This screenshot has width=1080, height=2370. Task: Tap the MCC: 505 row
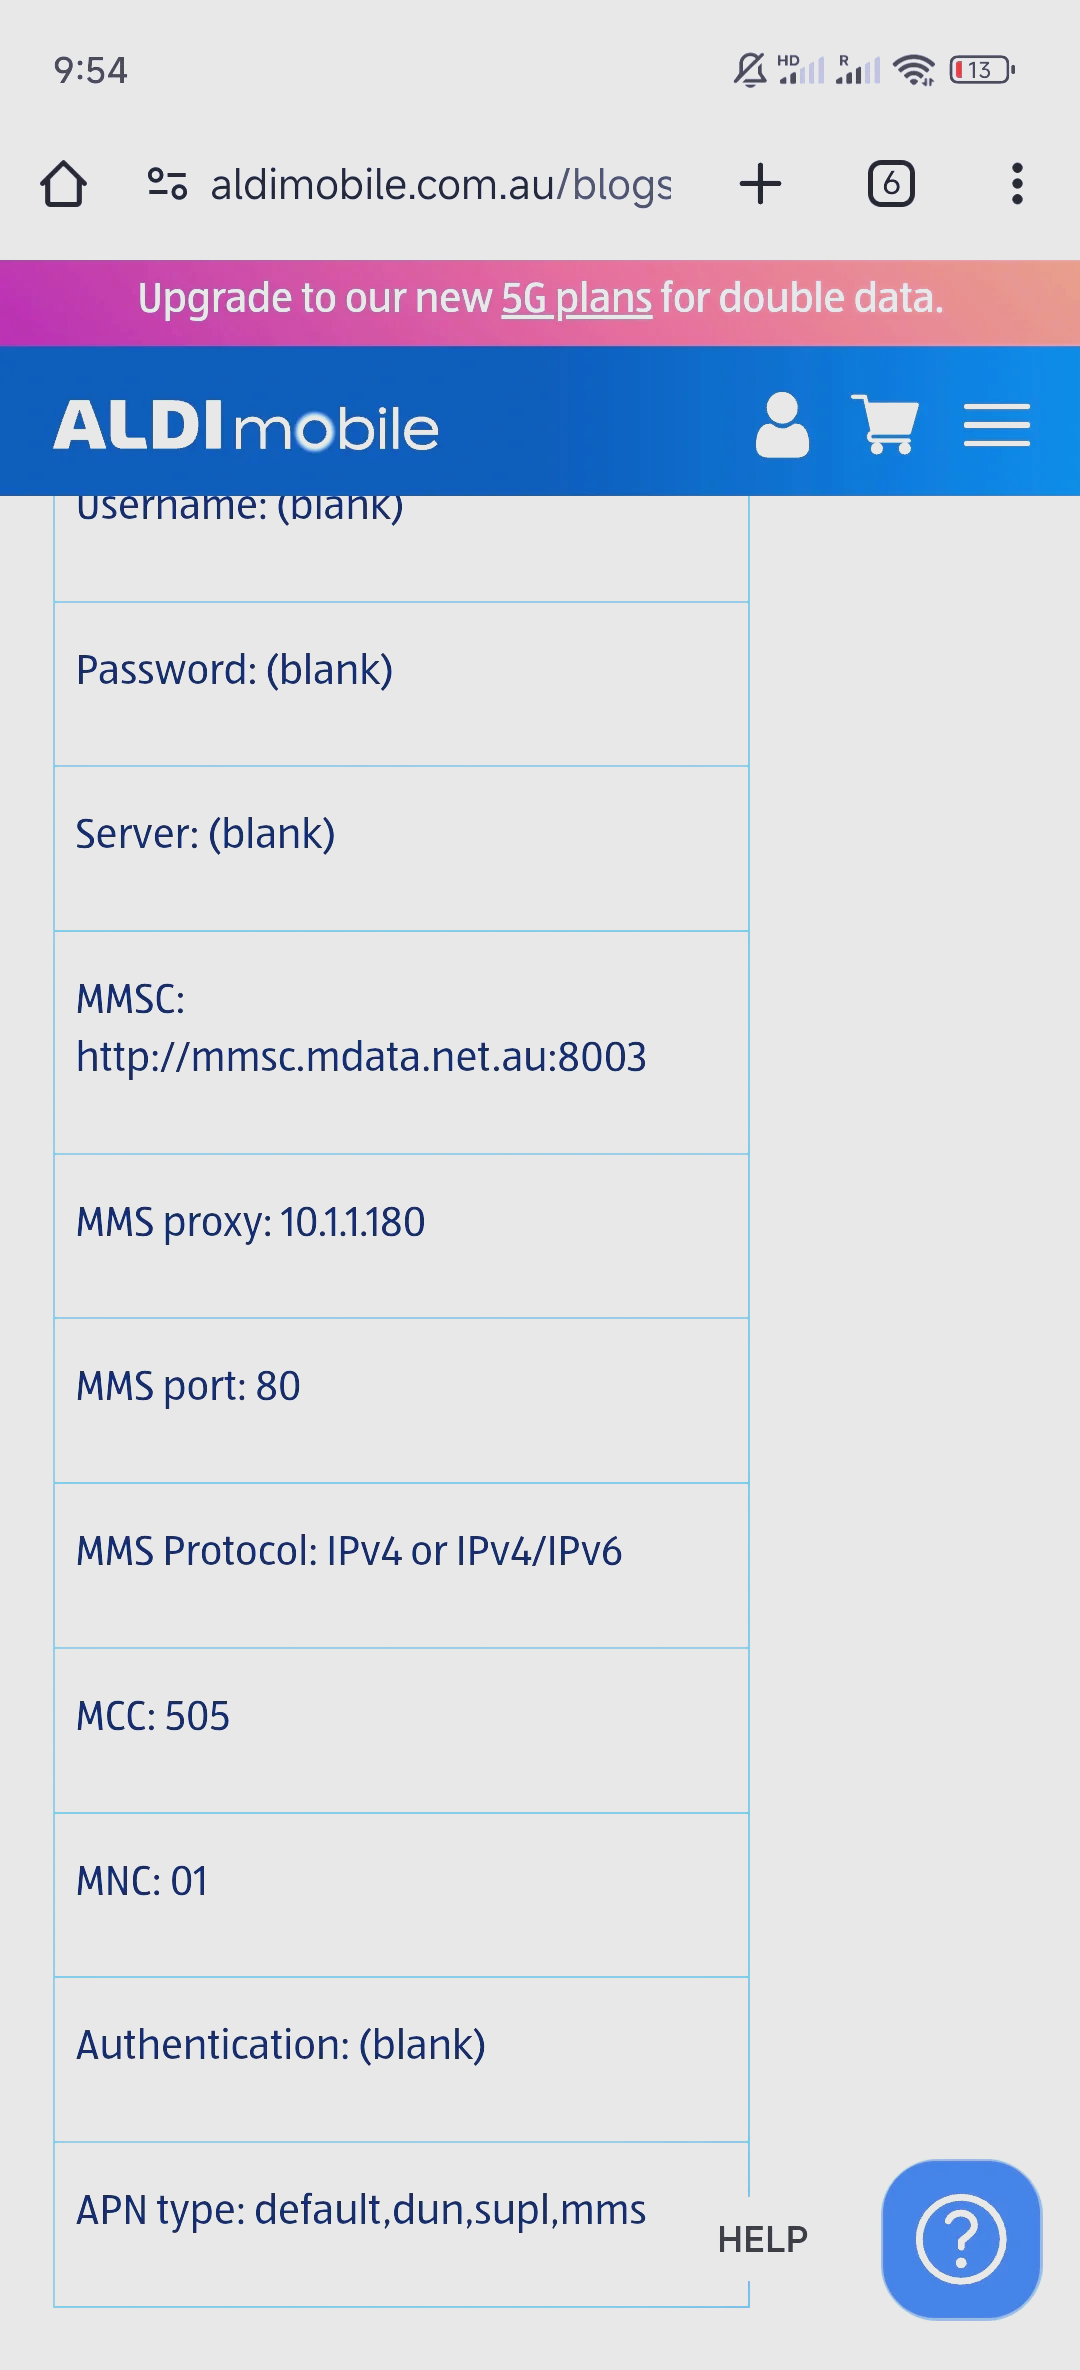[401, 1730]
